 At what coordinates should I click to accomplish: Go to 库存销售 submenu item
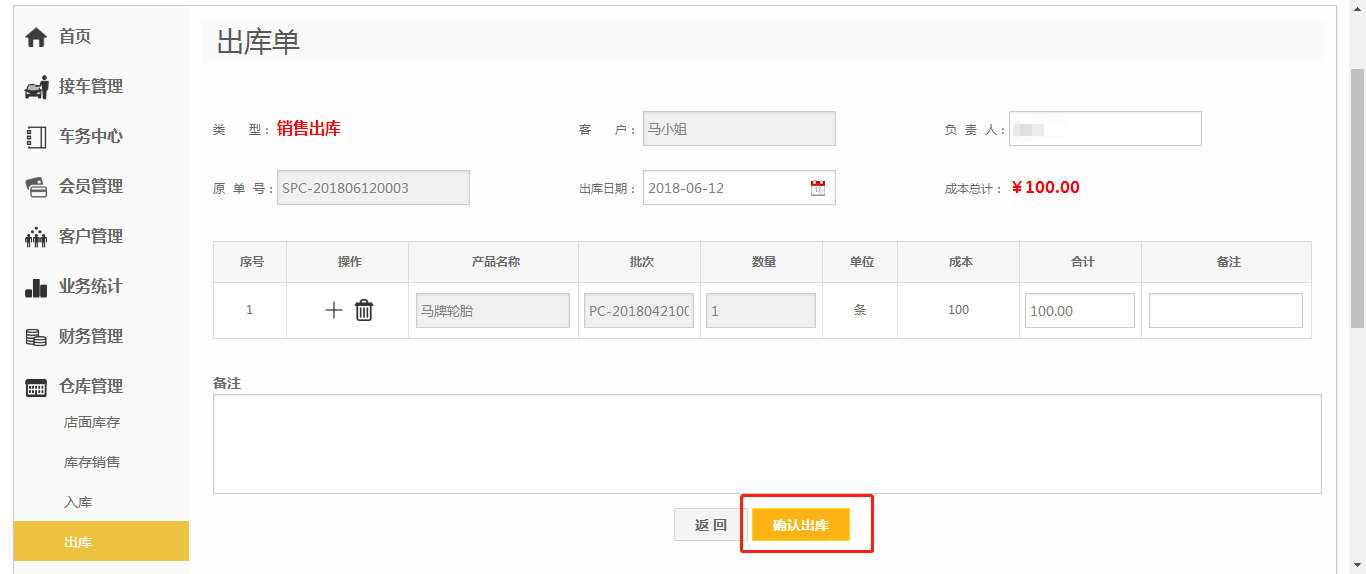point(92,462)
